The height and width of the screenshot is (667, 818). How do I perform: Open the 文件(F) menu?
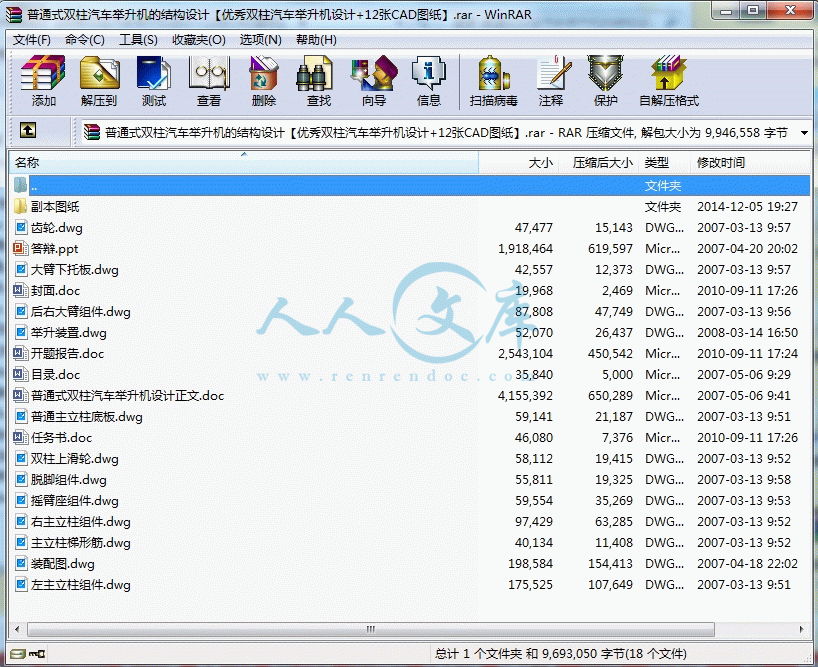click(x=31, y=40)
